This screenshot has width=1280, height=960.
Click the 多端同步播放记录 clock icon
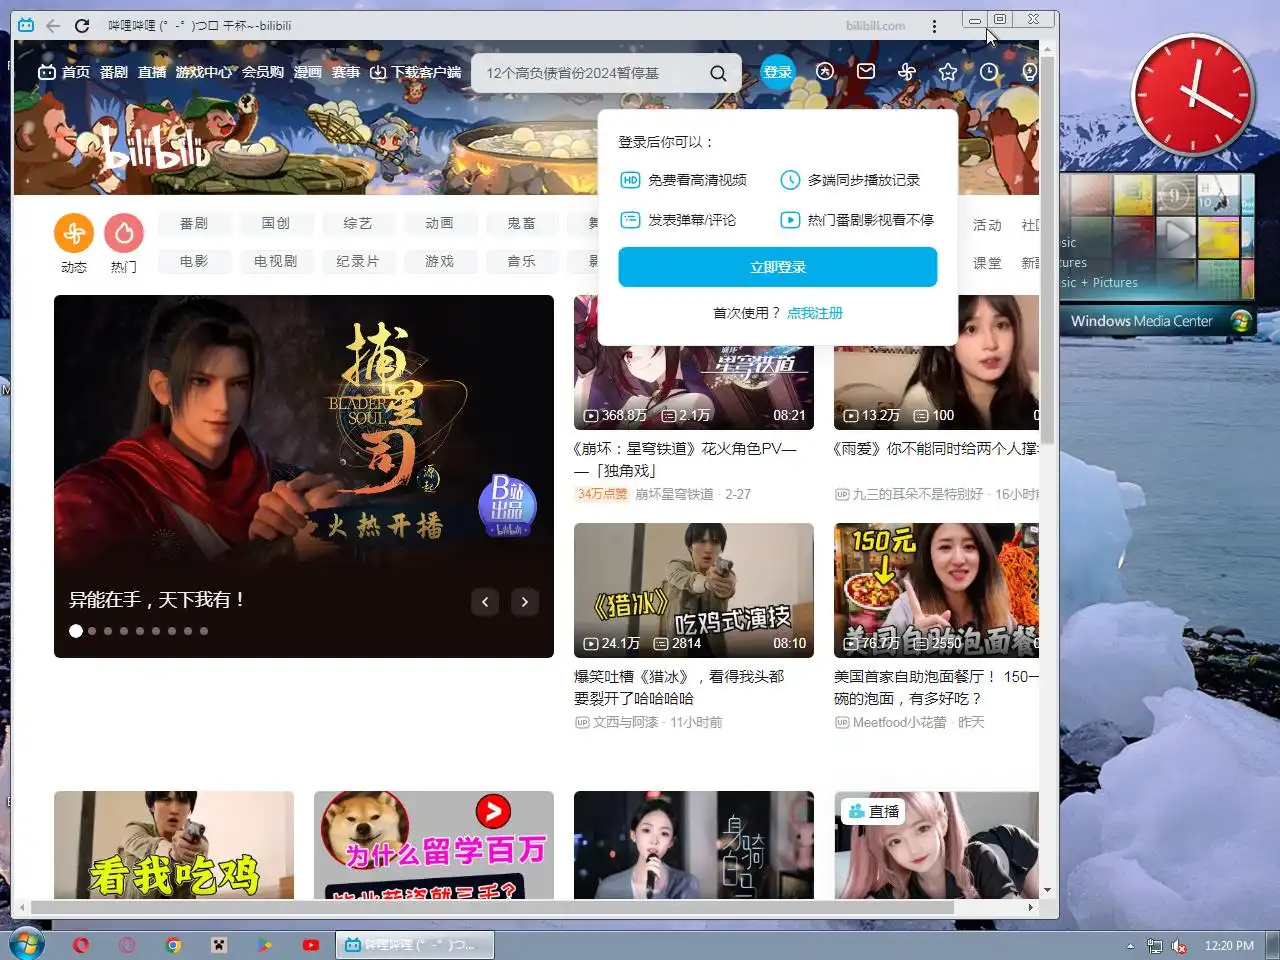point(790,180)
